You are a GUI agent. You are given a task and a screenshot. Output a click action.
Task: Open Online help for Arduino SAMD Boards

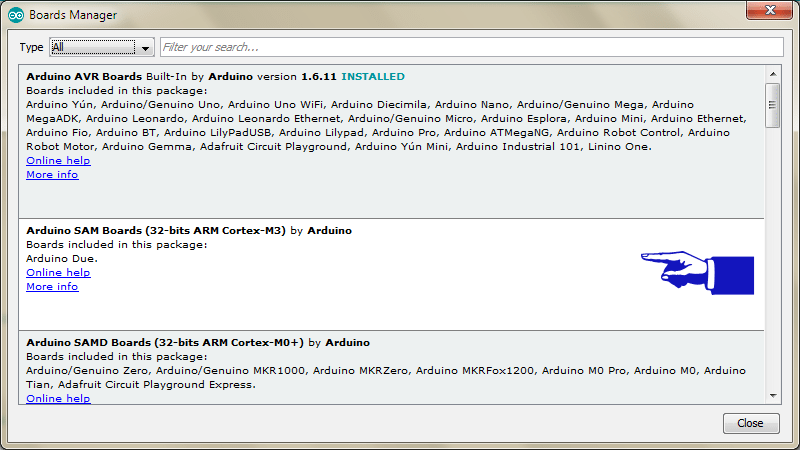pos(58,398)
